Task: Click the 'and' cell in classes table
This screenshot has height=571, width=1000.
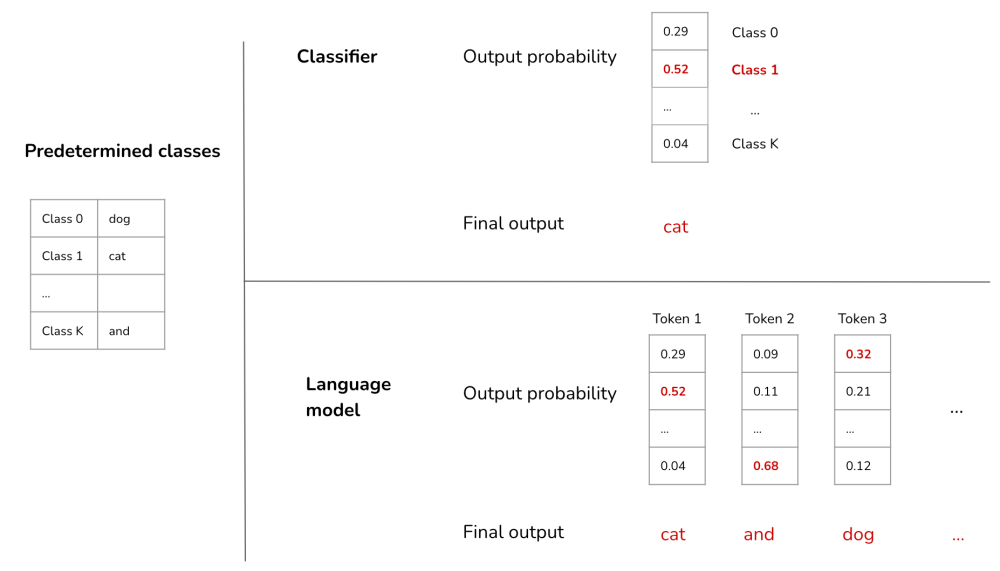Action: pyautogui.click(x=131, y=330)
